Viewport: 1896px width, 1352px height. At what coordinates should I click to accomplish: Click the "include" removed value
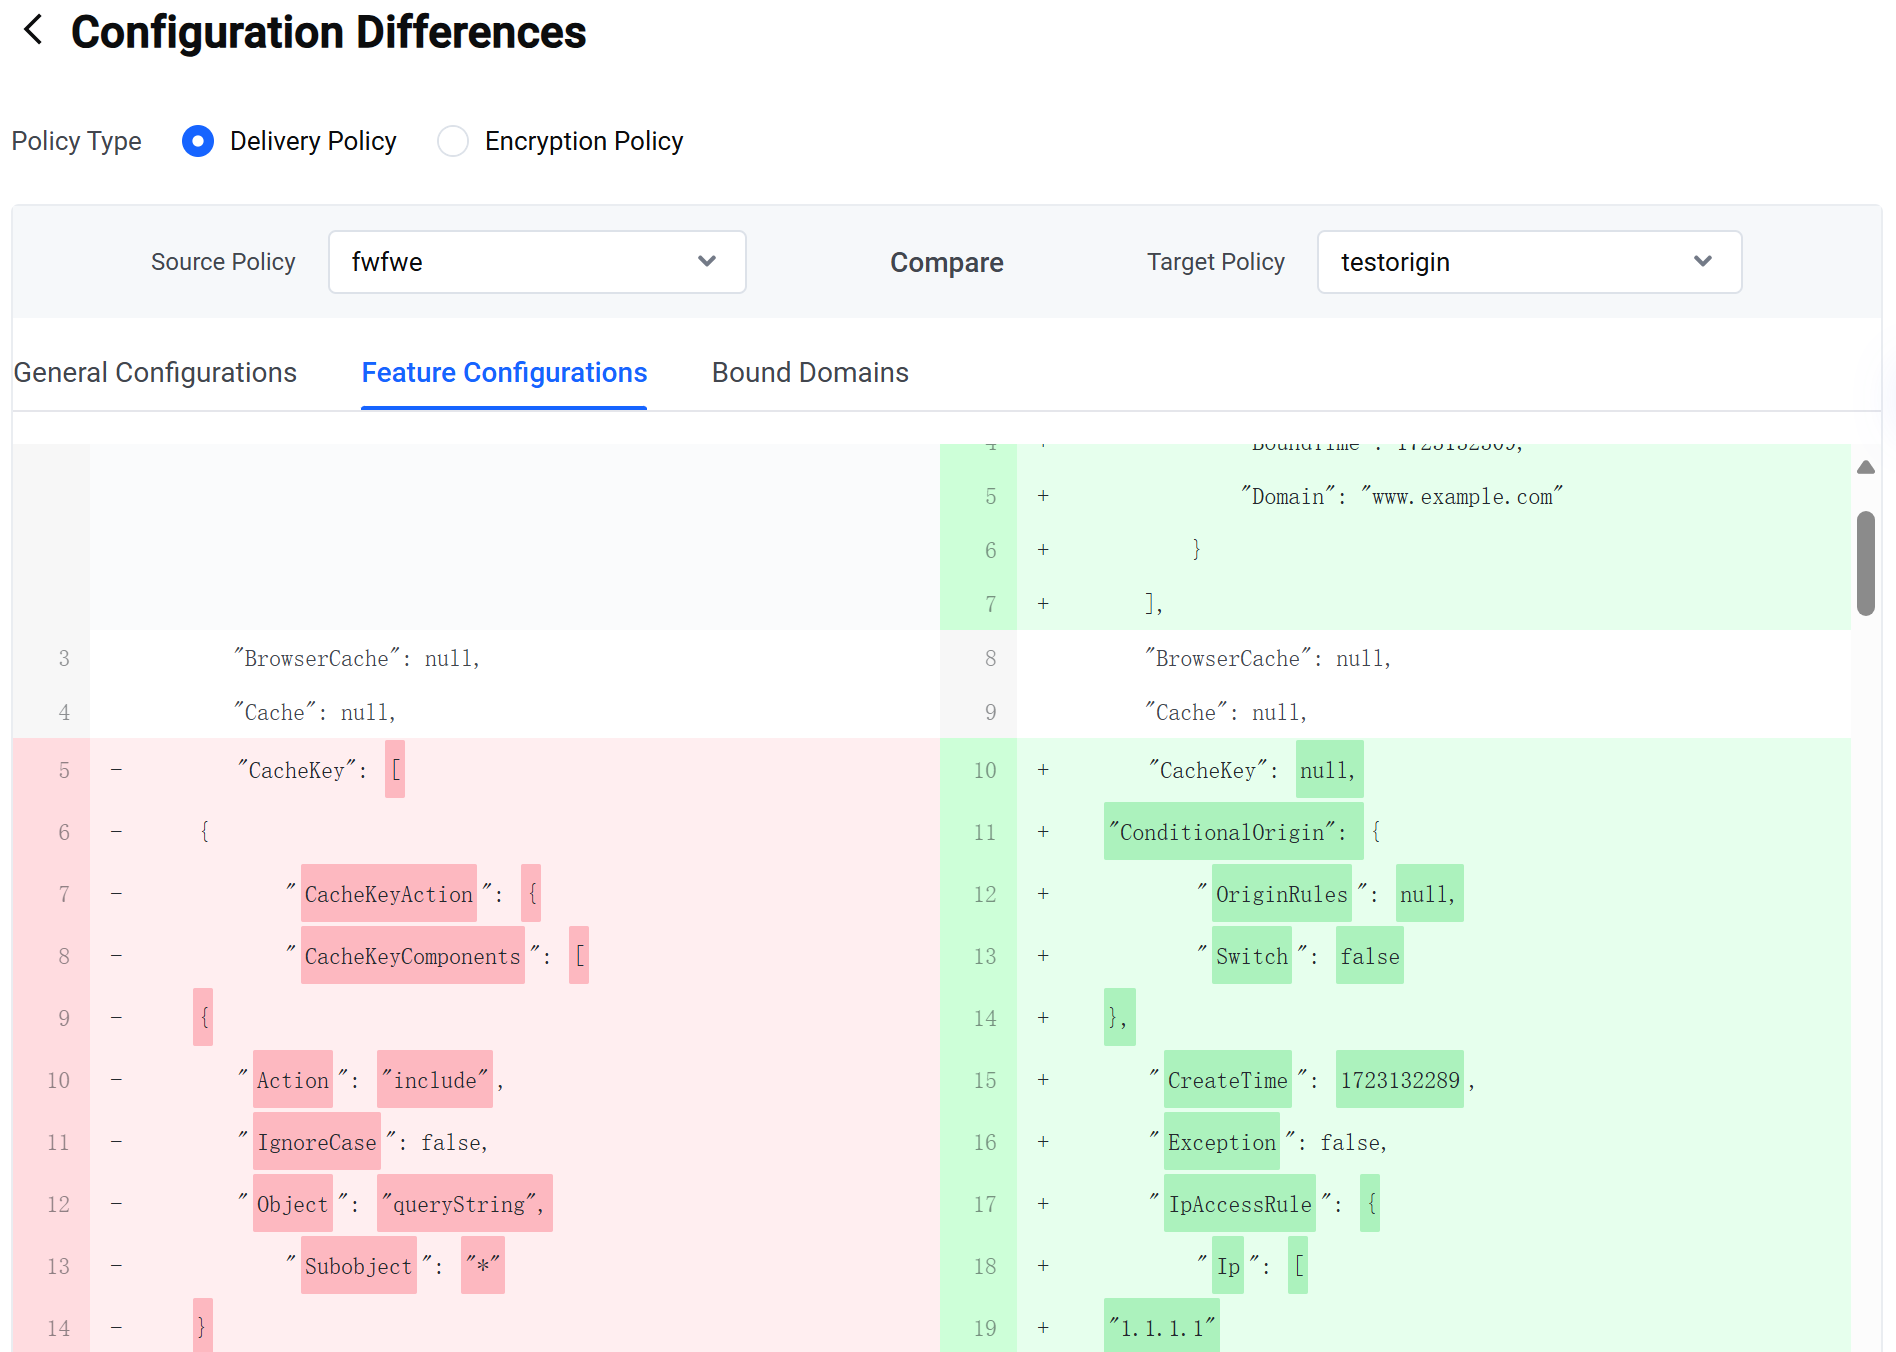tap(435, 1080)
